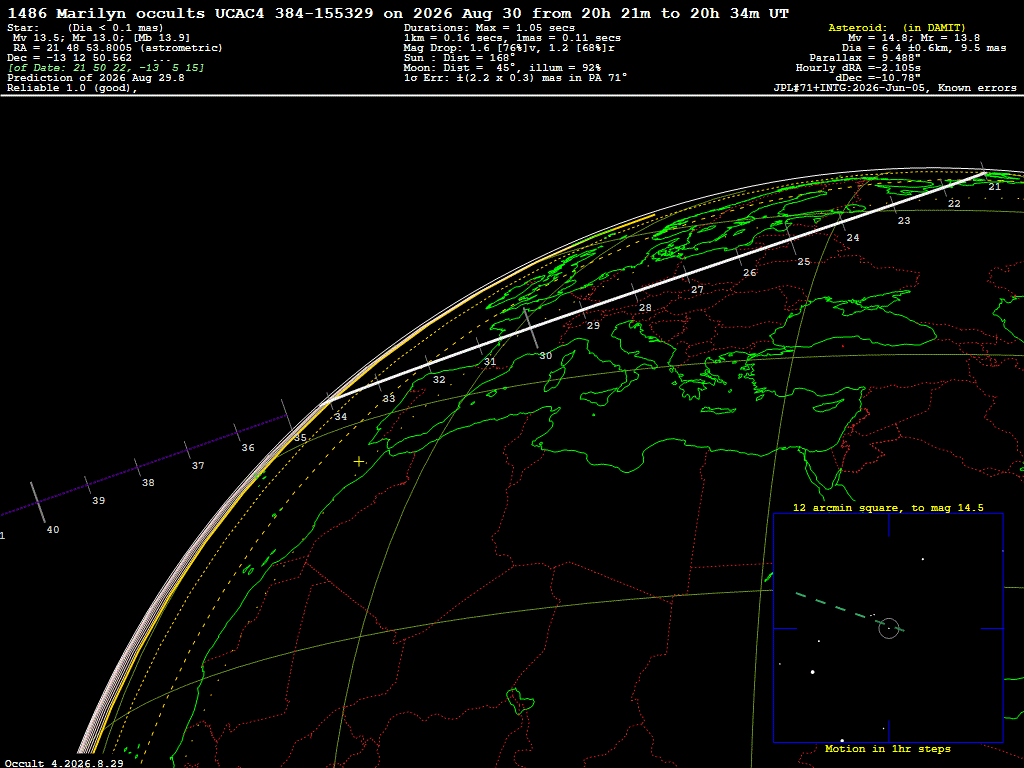The image size is (1024, 768).
Task: Click the JPL#71+INTG orbit source text
Action: (895, 88)
